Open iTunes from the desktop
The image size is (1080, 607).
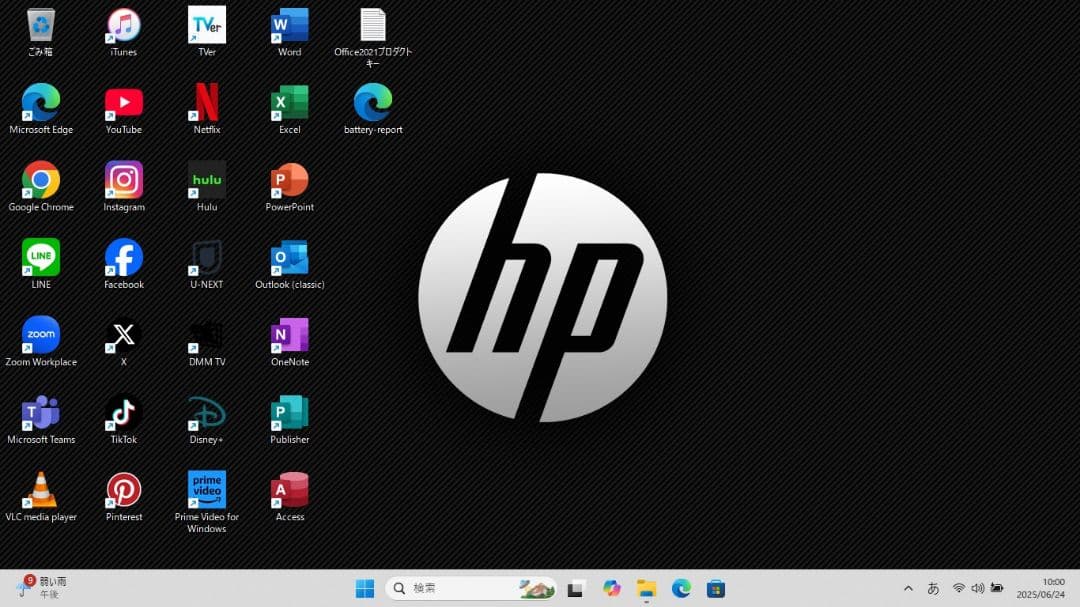tap(123, 25)
